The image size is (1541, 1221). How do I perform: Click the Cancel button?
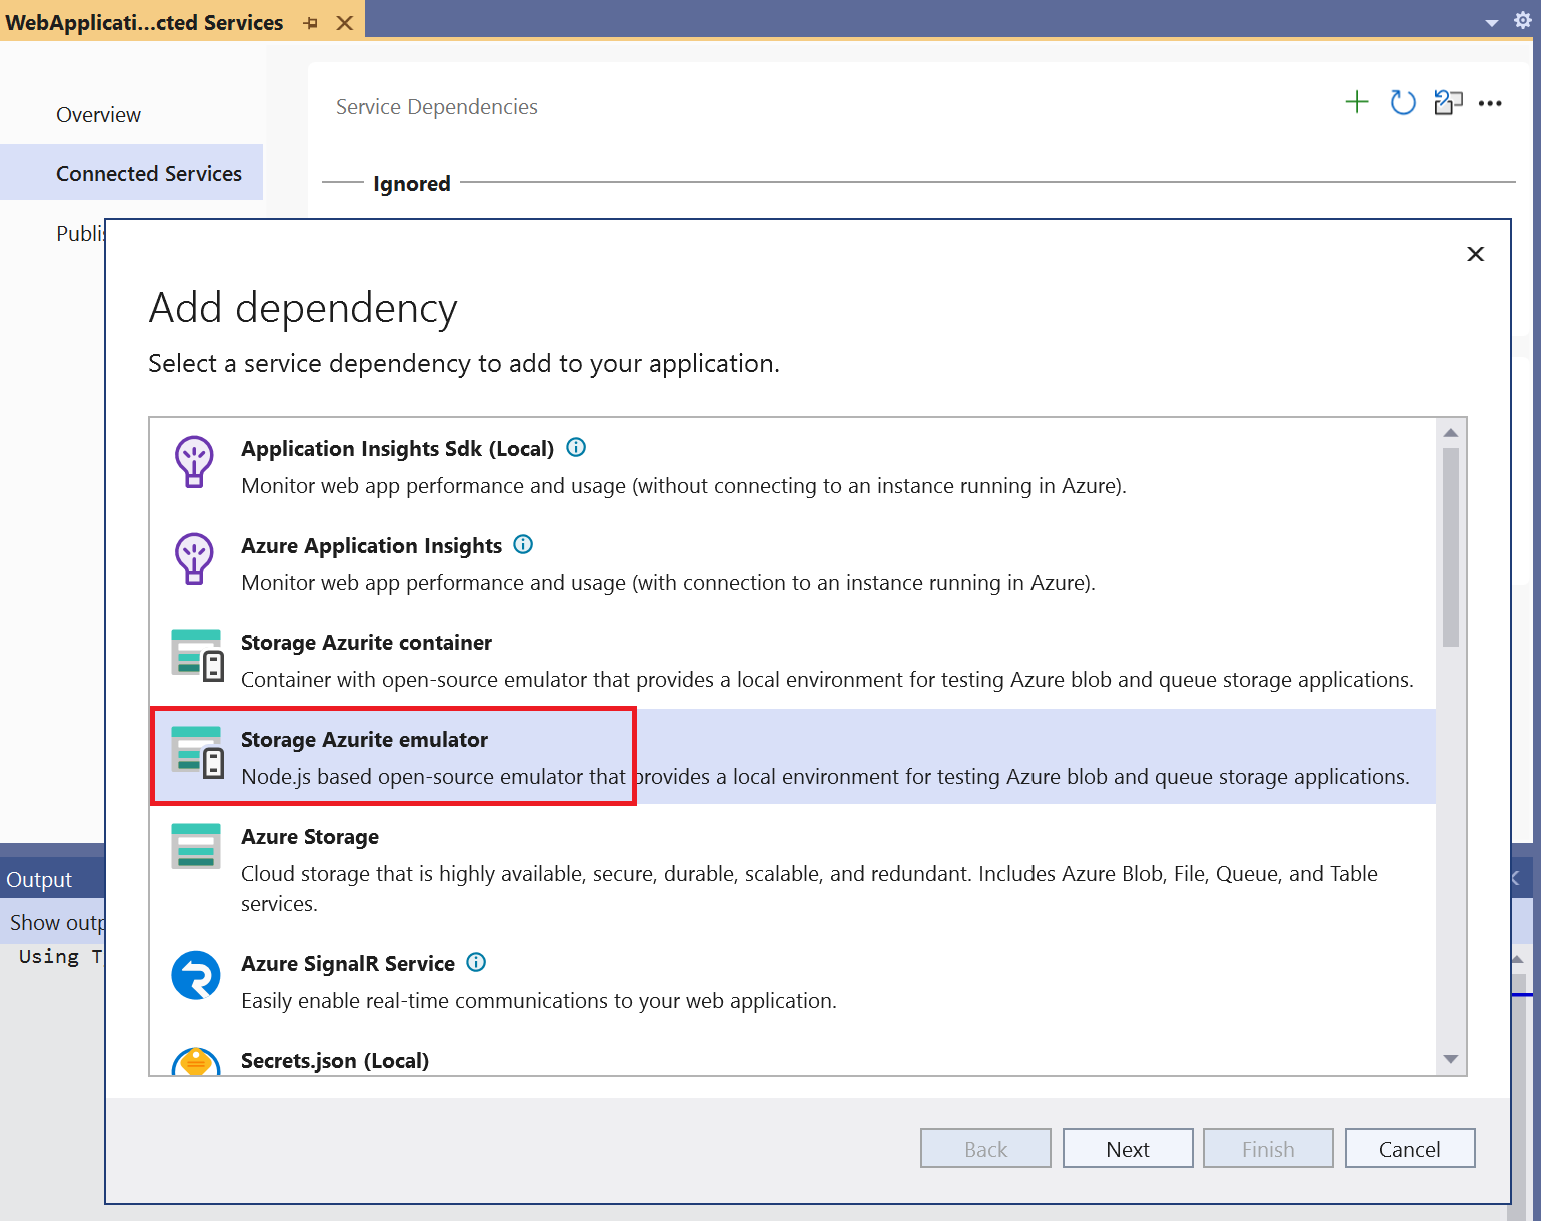(1410, 1148)
